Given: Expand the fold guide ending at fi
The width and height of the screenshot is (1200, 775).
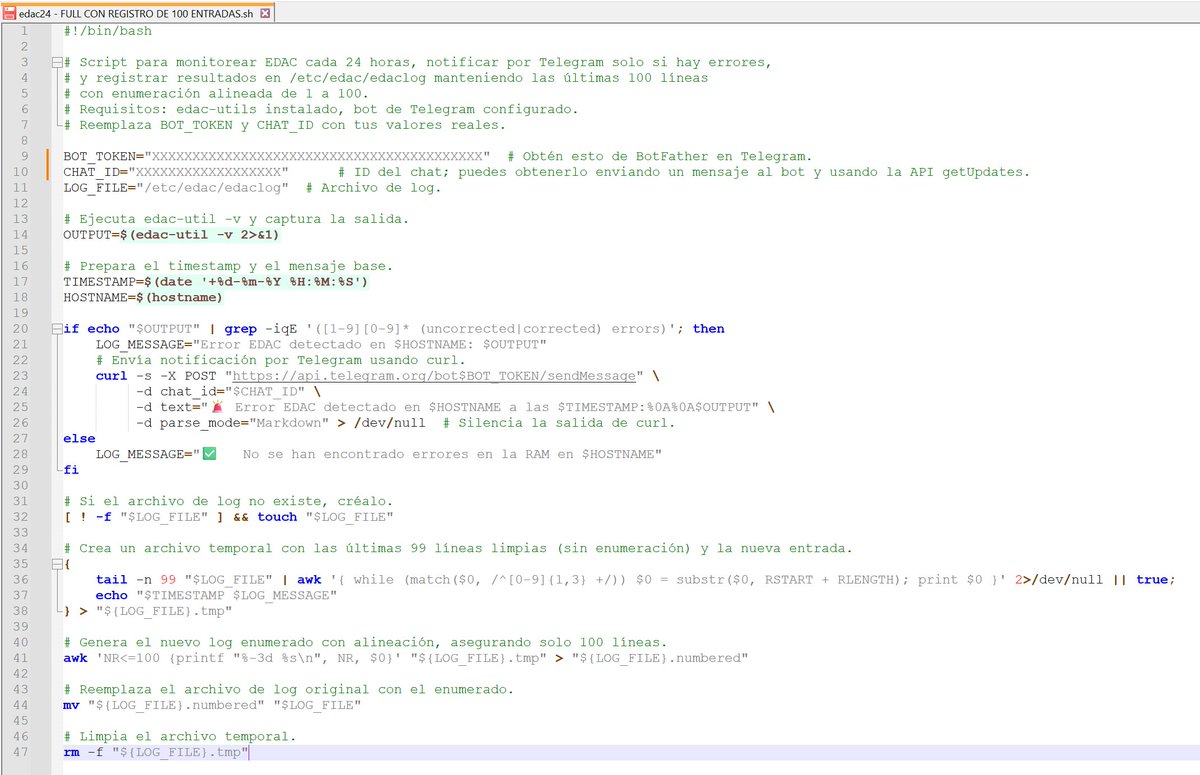Looking at the screenshot, I should (57, 469).
